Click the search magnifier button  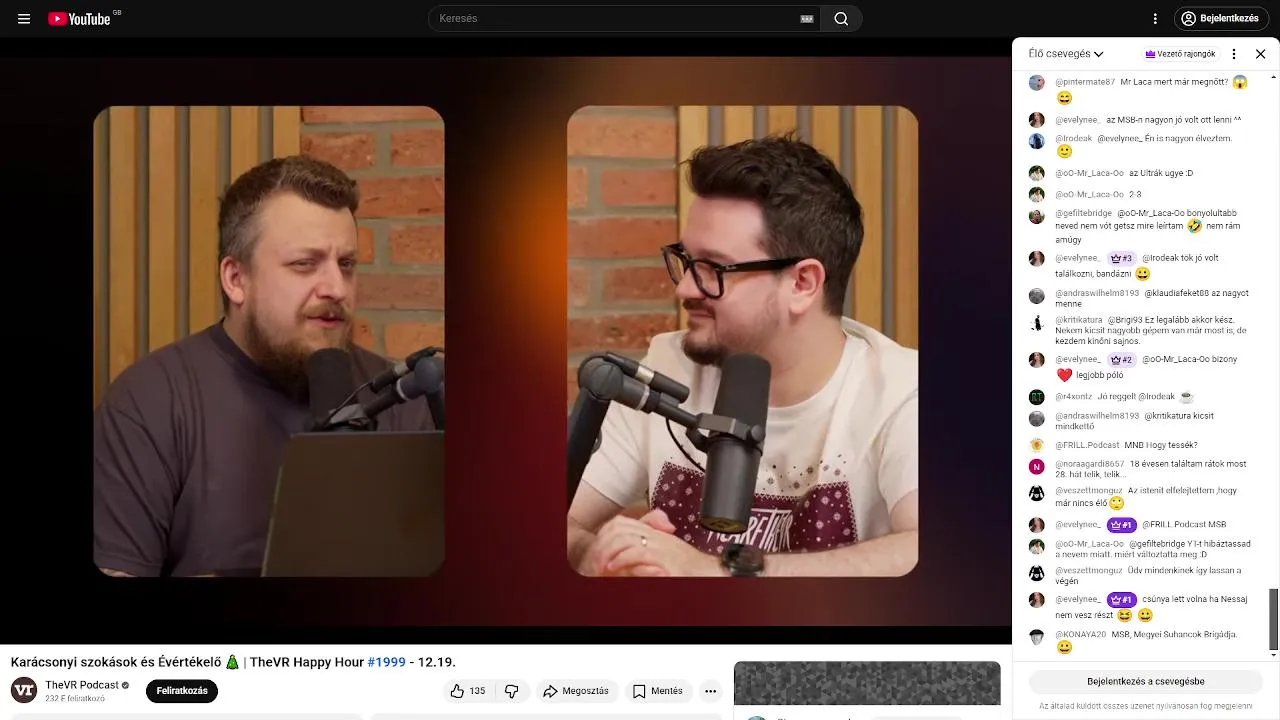(x=841, y=19)
